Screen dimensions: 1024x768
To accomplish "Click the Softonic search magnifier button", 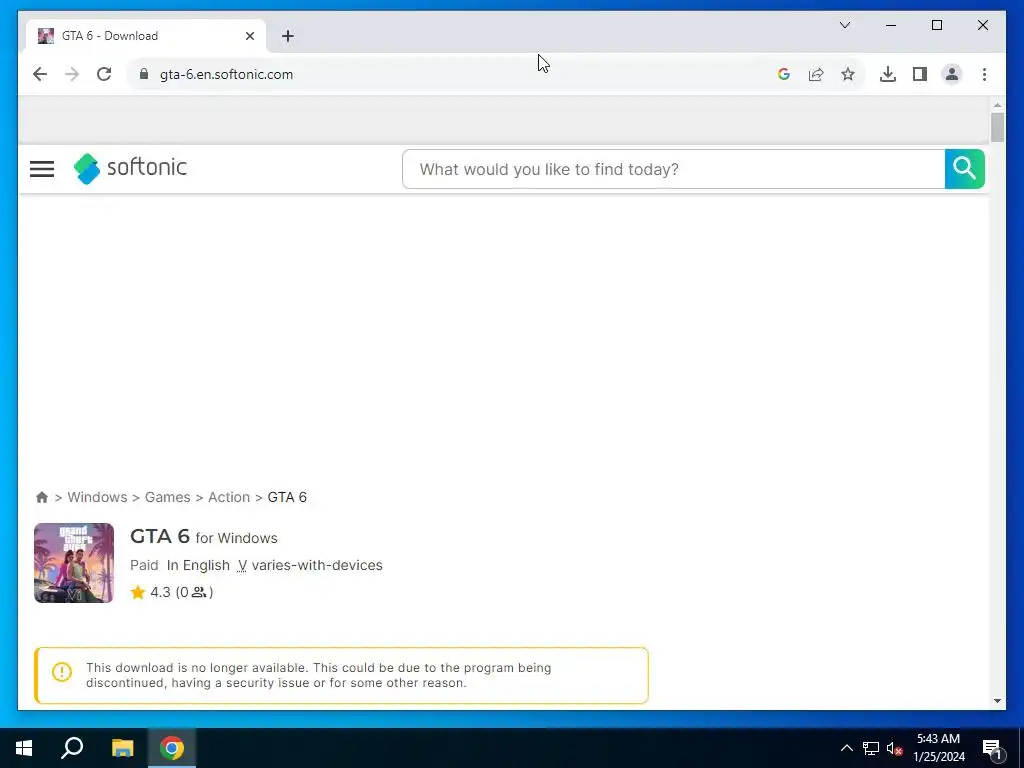I will coord(965,169).
